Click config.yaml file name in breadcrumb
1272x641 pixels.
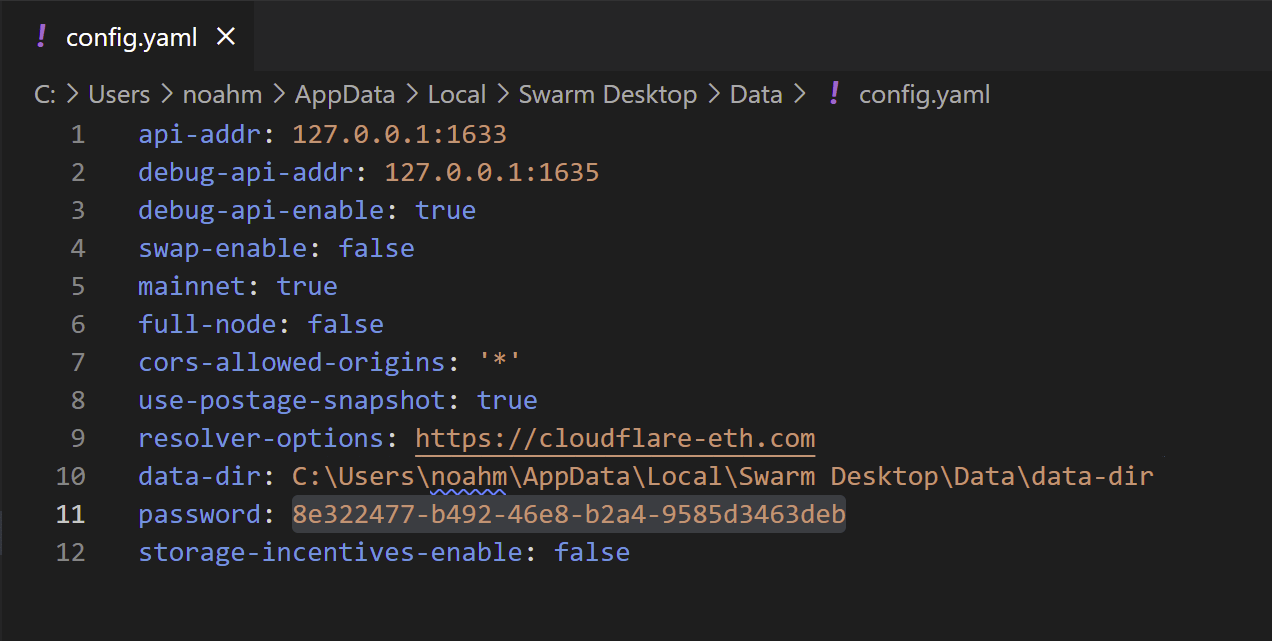coord(924,95)
